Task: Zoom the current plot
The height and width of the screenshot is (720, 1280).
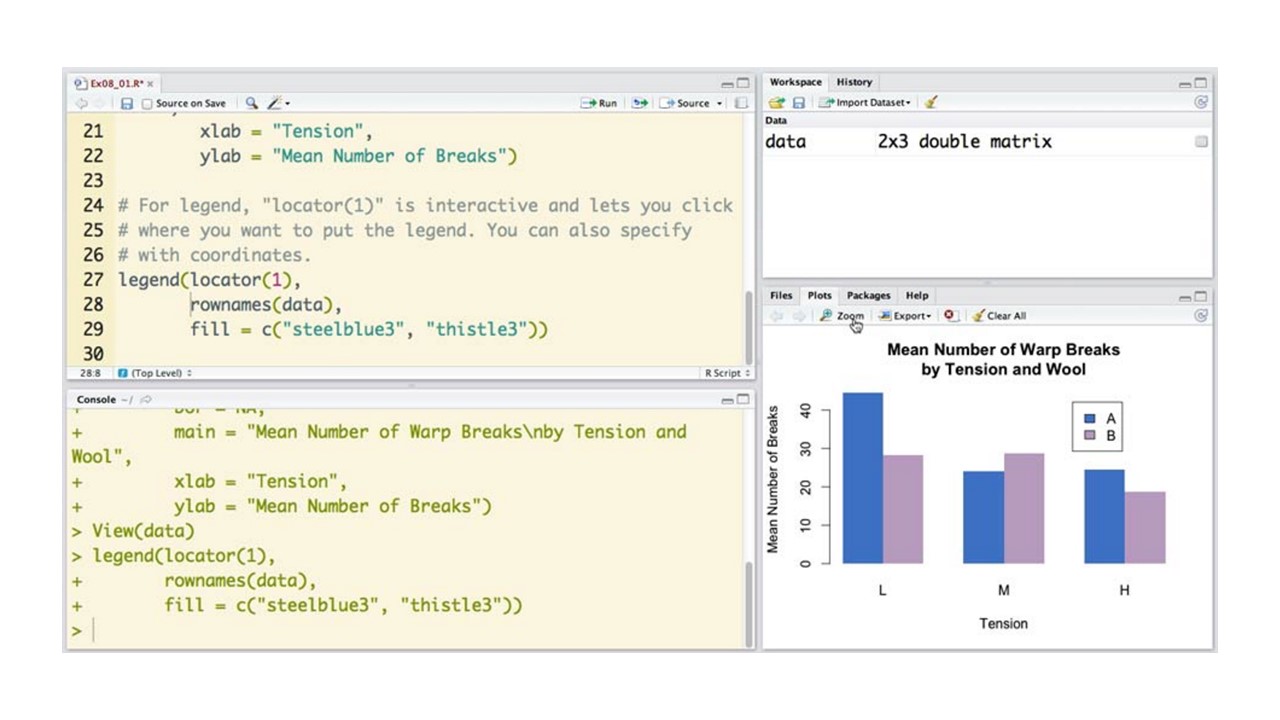Action: click(841, 316)
